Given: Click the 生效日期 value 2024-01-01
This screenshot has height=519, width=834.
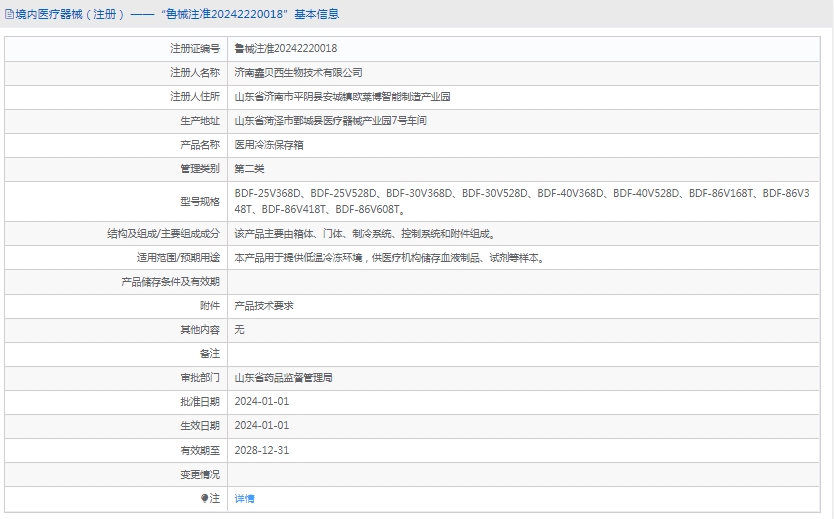Looking at the screenshot, I should [x=261, y=425].
